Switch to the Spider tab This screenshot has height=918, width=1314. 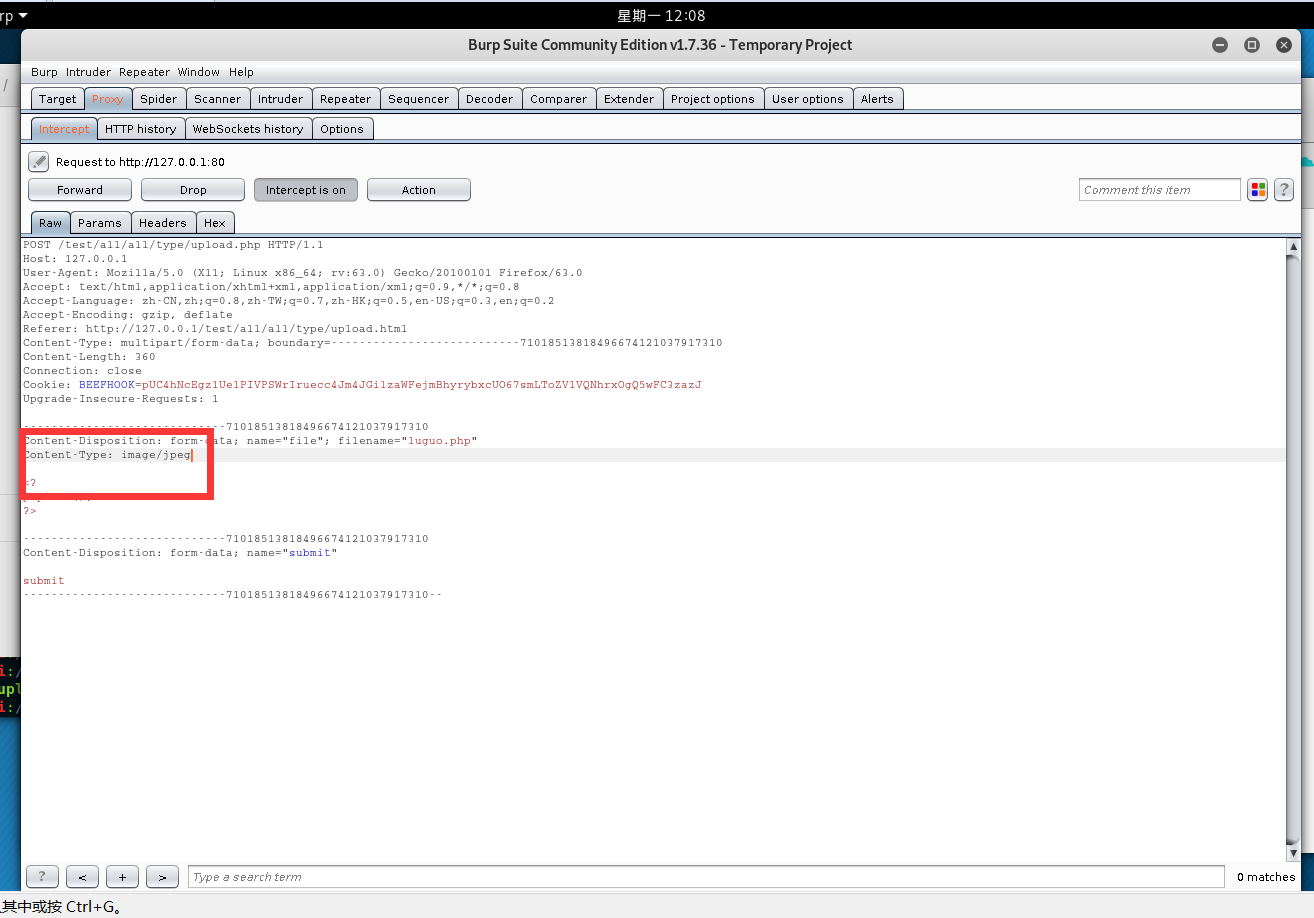point(159,99)
